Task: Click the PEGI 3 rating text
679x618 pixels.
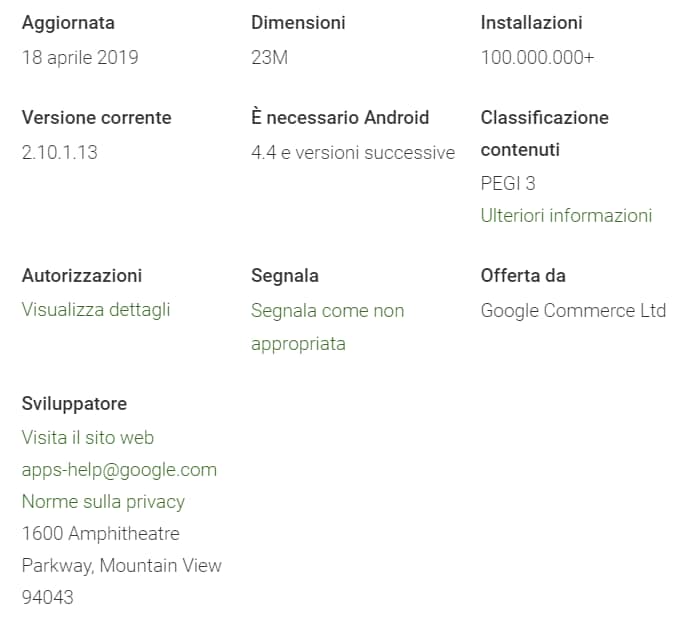Action: click(x=508, y=183)
